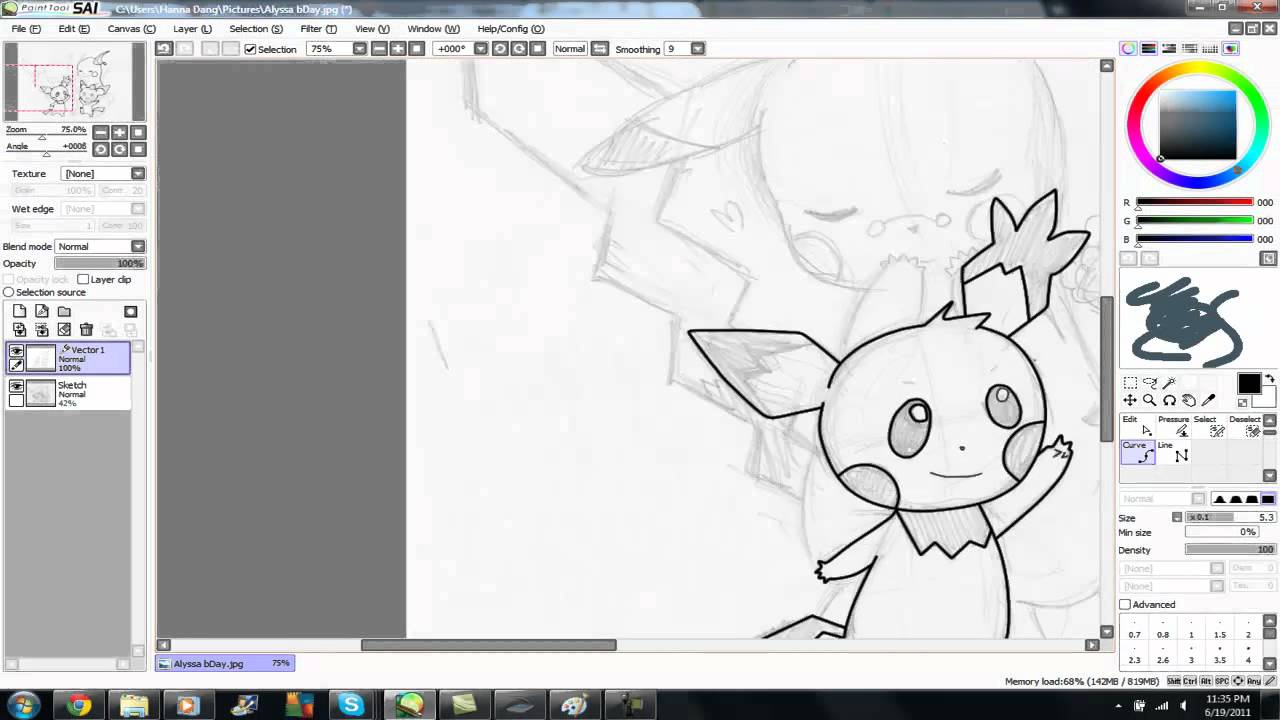Select the Sketch layer
The width and height of the screenshot is (1280, 720).
click(x=69, y=394)
